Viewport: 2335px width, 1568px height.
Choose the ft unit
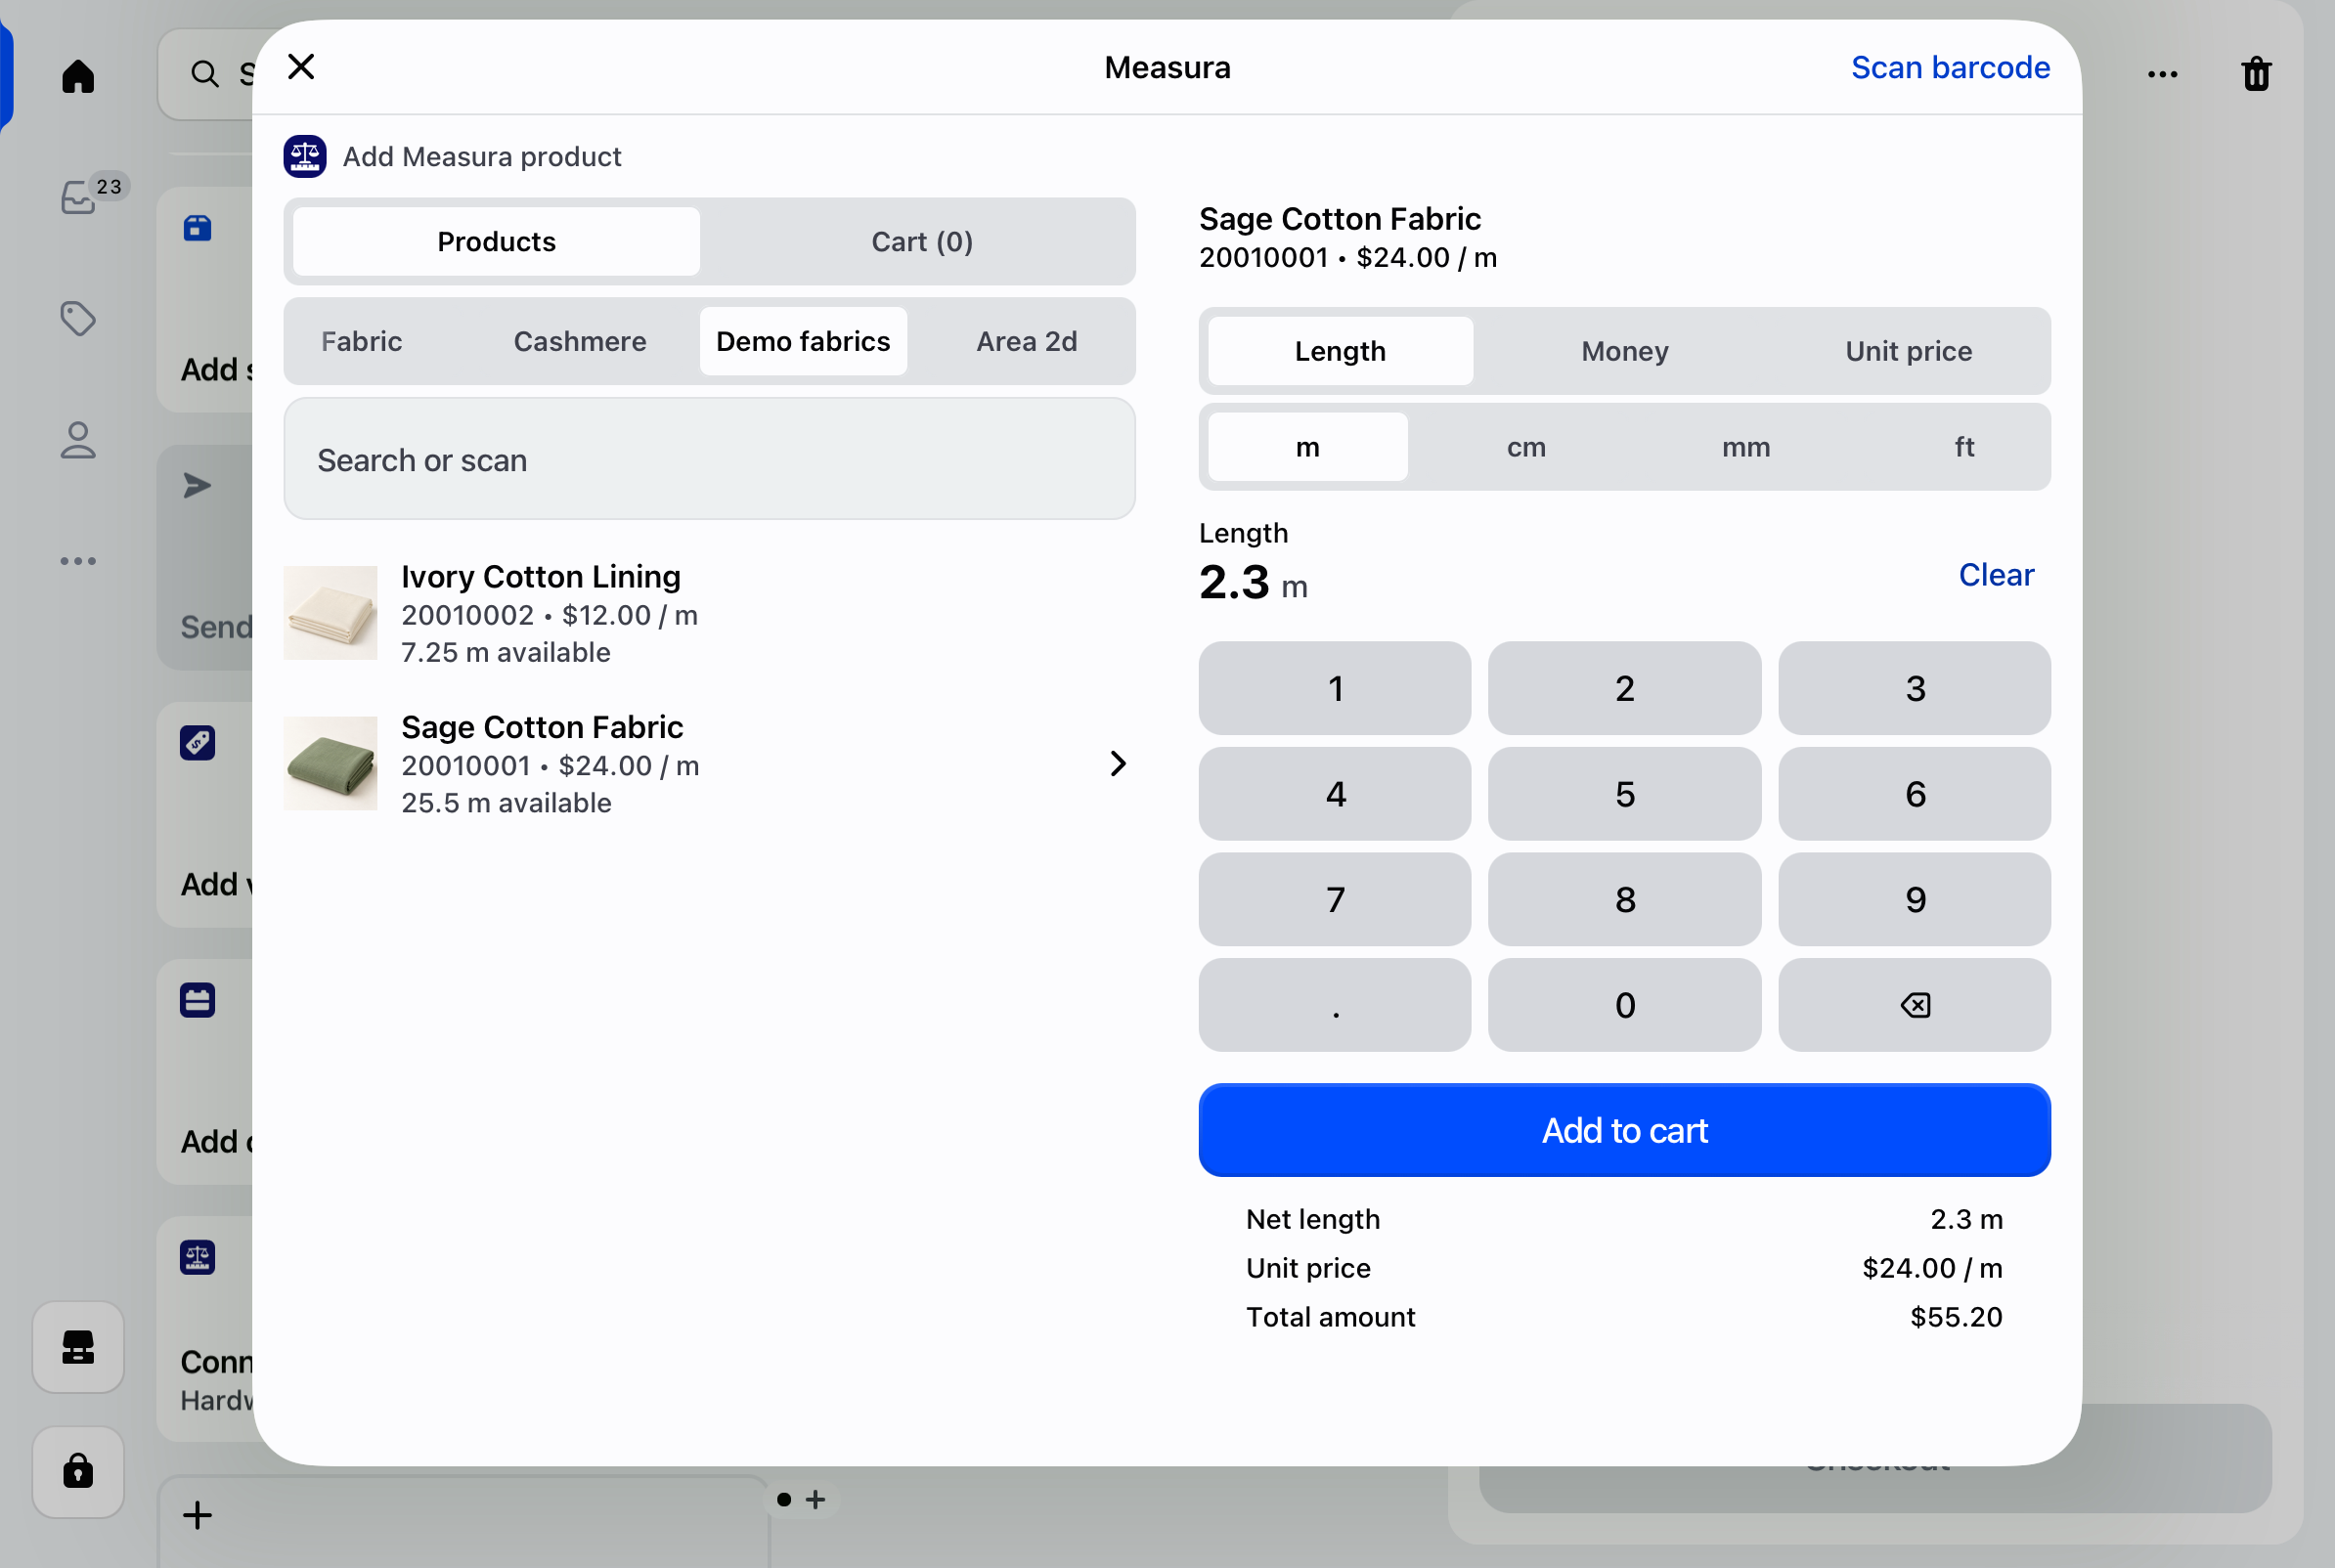pyautogui.click(x=1964, y=447)
